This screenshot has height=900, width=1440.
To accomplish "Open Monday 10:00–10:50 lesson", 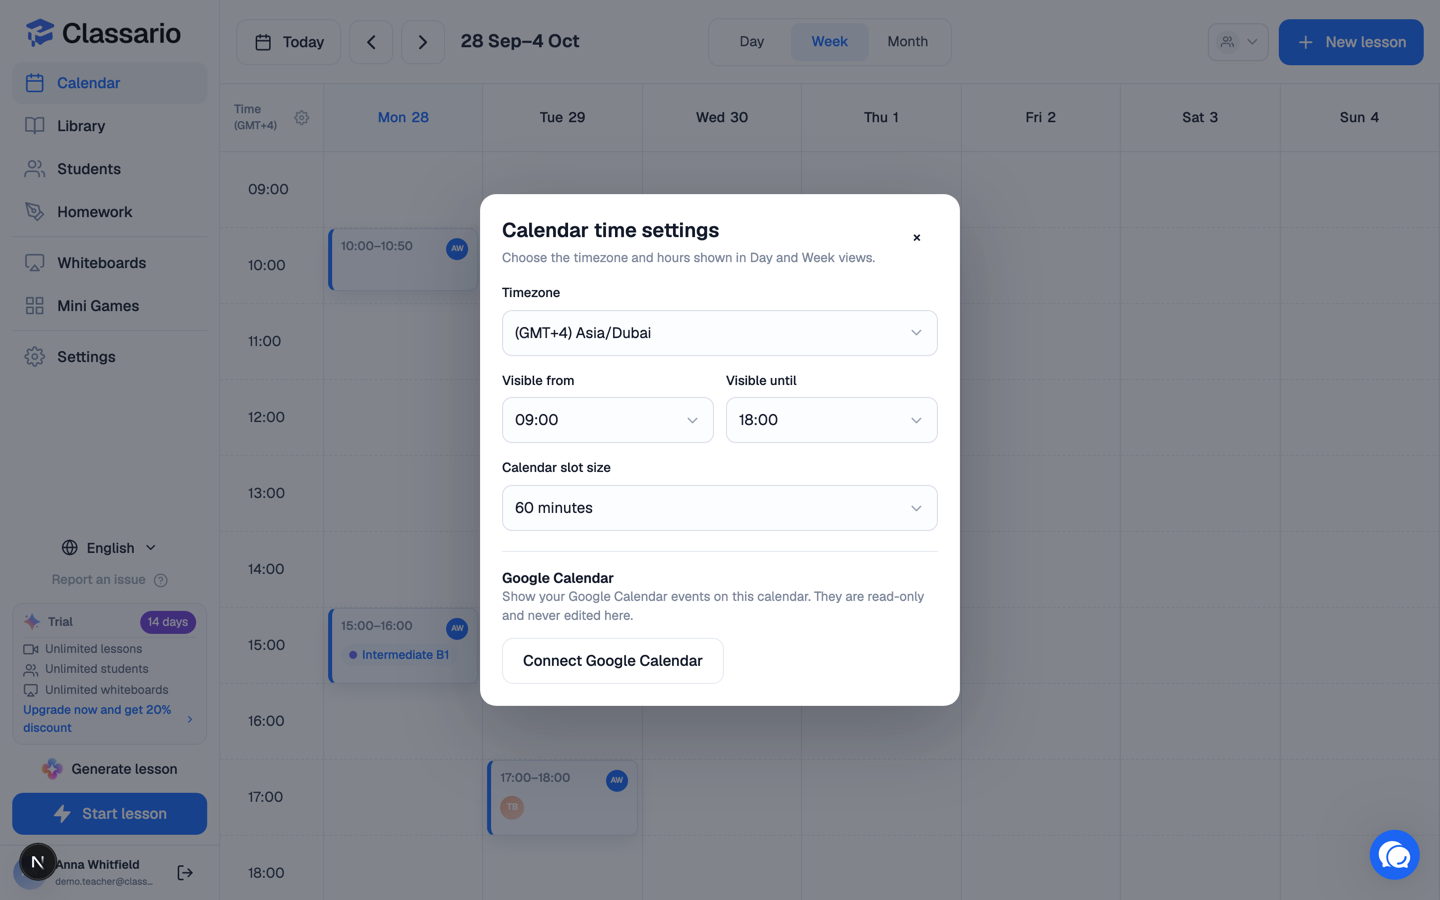I will (x=403, y=260).
